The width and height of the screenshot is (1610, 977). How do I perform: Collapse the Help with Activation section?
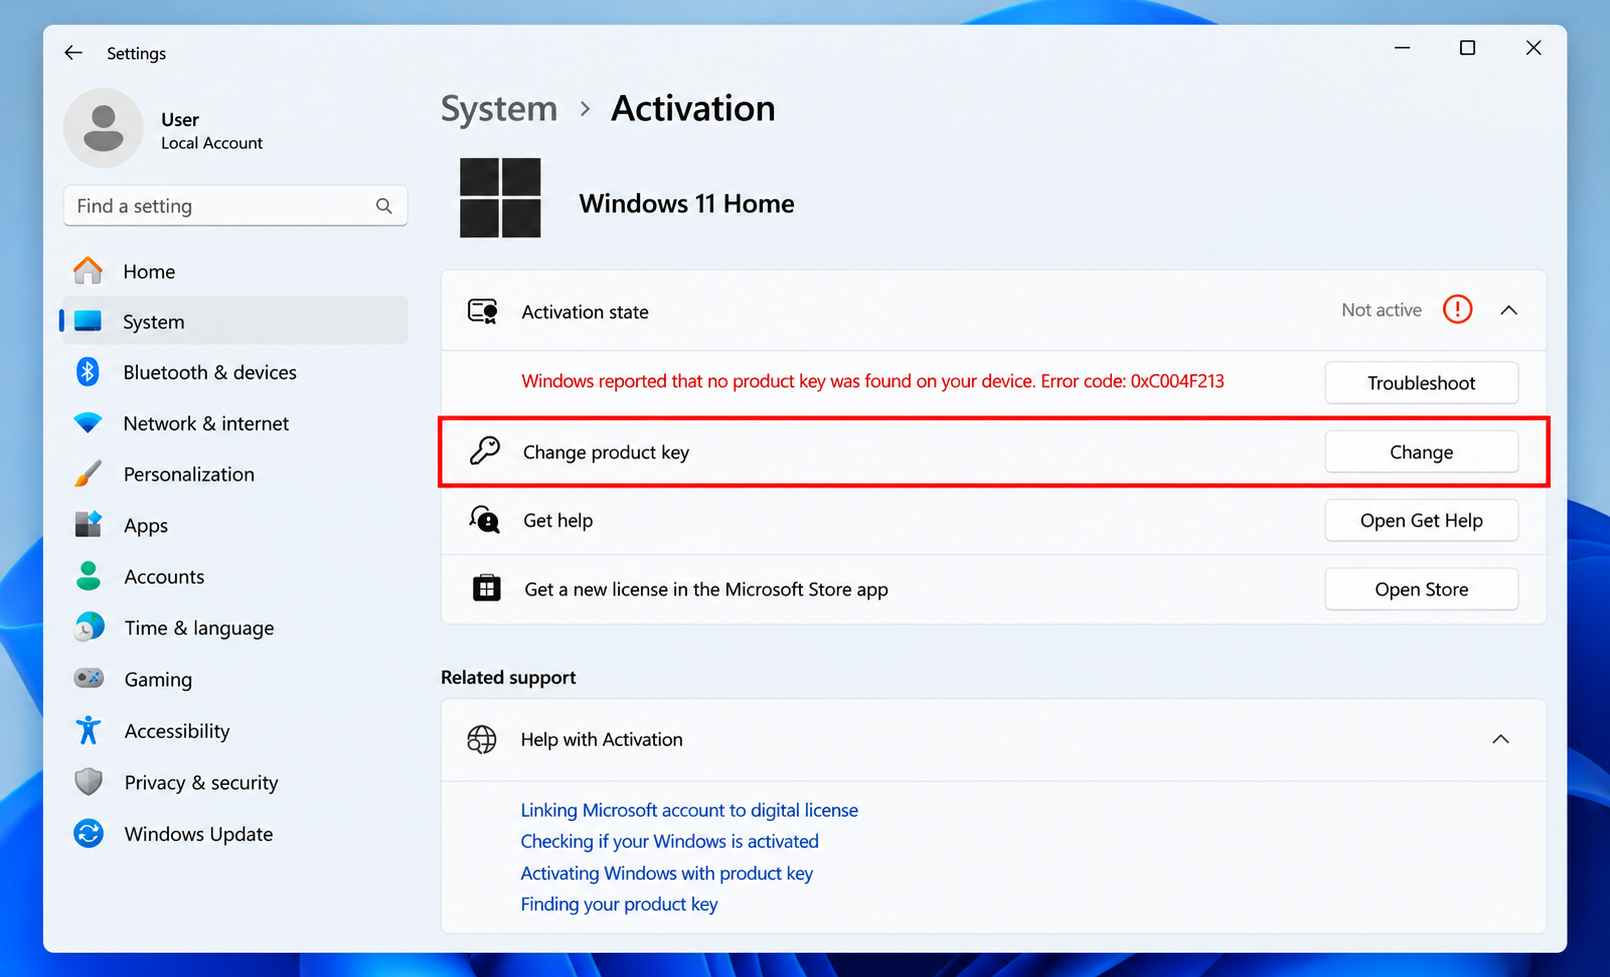click(x=1501, y=739)
